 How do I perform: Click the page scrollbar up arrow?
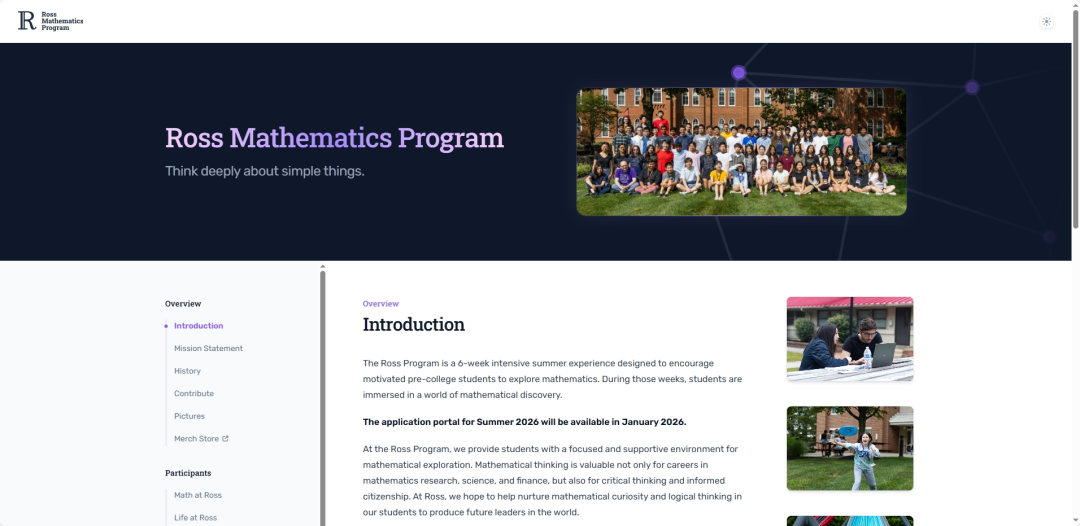(1075, 5)
